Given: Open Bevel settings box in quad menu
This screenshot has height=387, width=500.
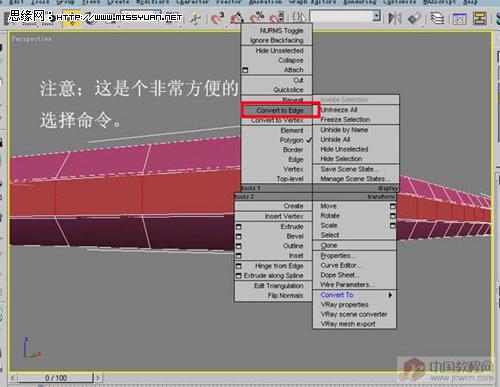Looking at the screenshot, I should pos(239,236).
